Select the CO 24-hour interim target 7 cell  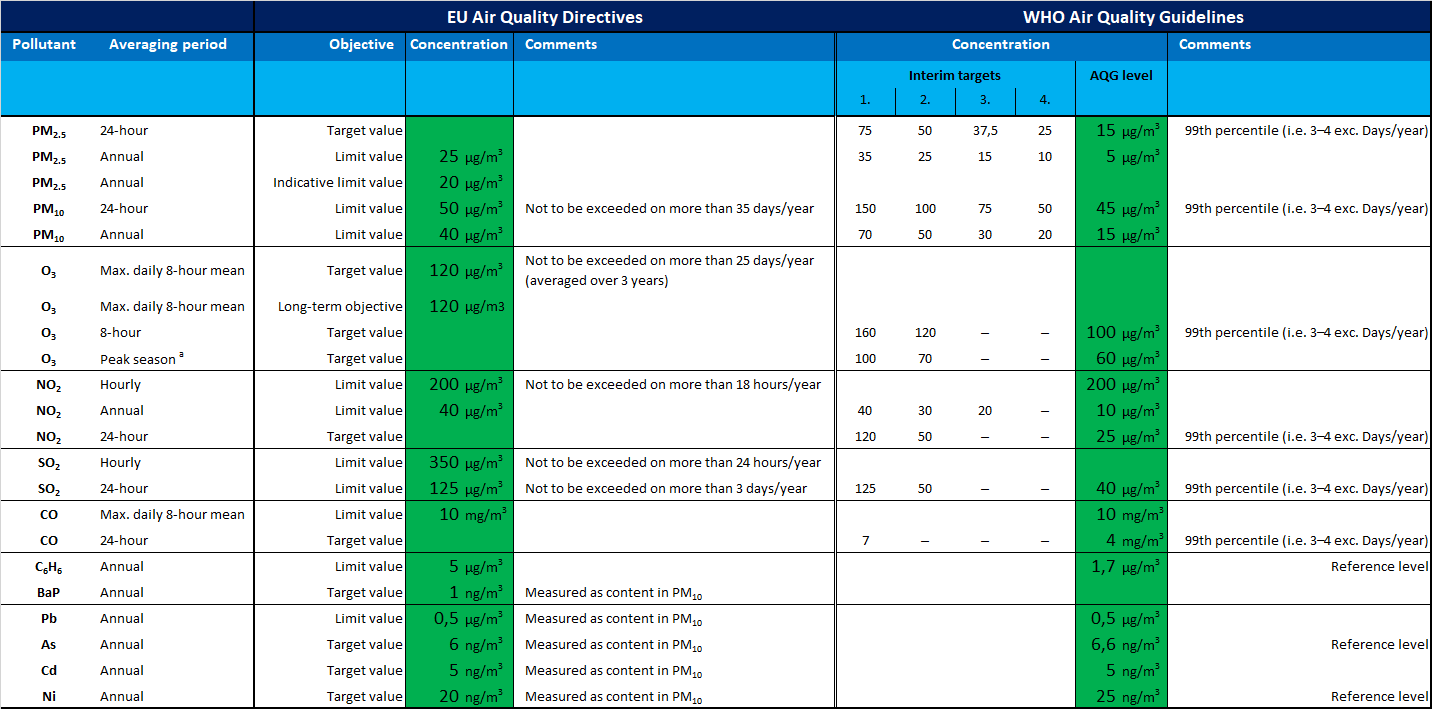(x=865, y=540)
